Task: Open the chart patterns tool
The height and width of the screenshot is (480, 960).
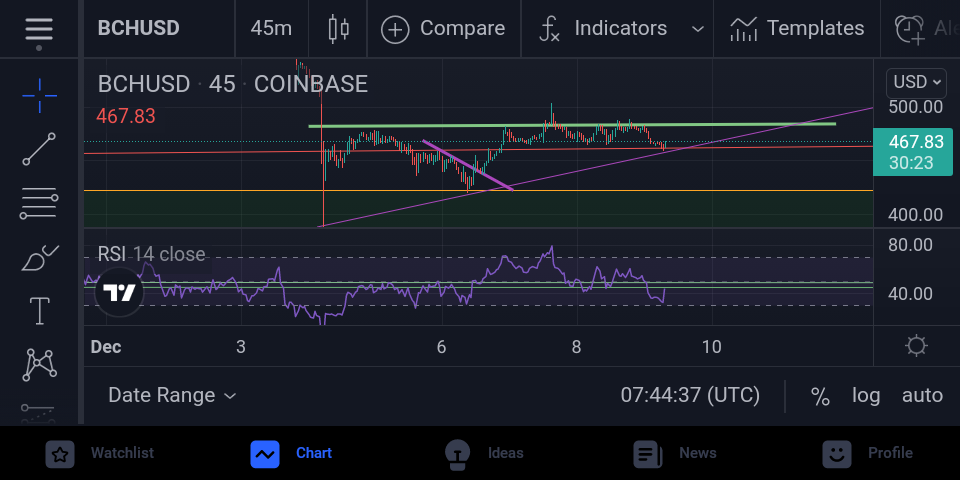Action: (39, 365)
